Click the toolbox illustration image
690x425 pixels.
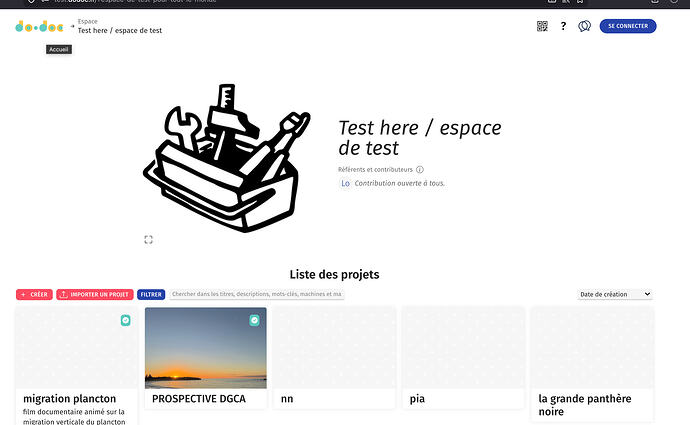(x=227, y=158)
